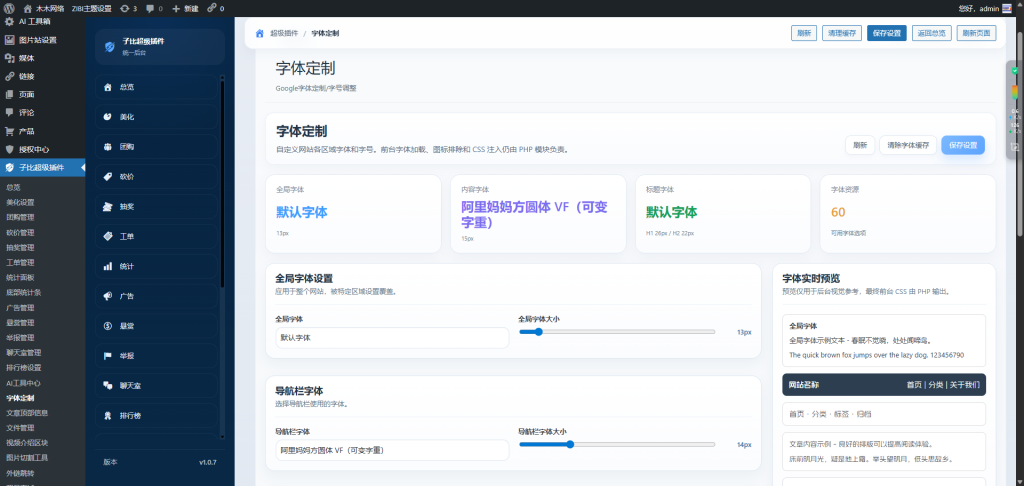Screen dimensions: 1024x486
Task: Open admin user avatar menu
Action: 1006,8
